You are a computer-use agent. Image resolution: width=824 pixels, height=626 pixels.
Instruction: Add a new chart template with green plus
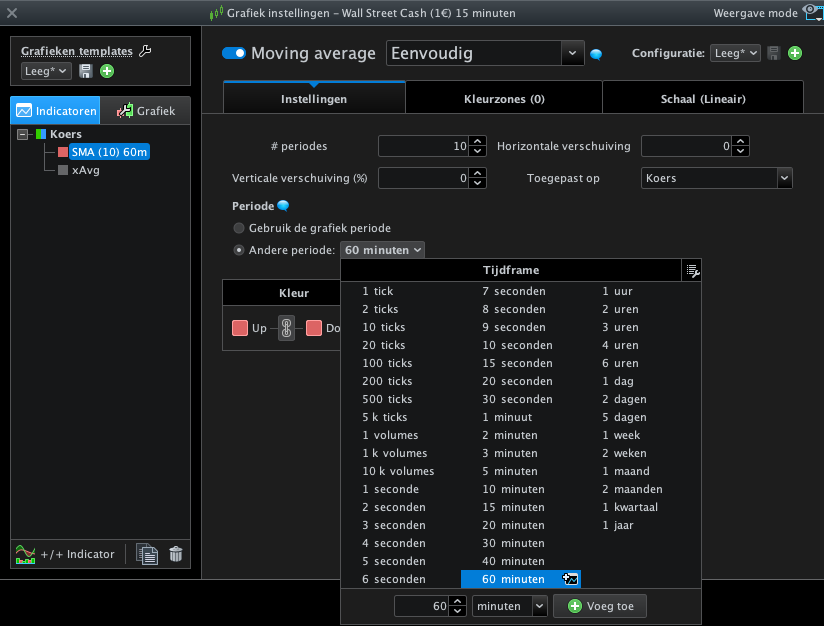(x=107, y=71)
